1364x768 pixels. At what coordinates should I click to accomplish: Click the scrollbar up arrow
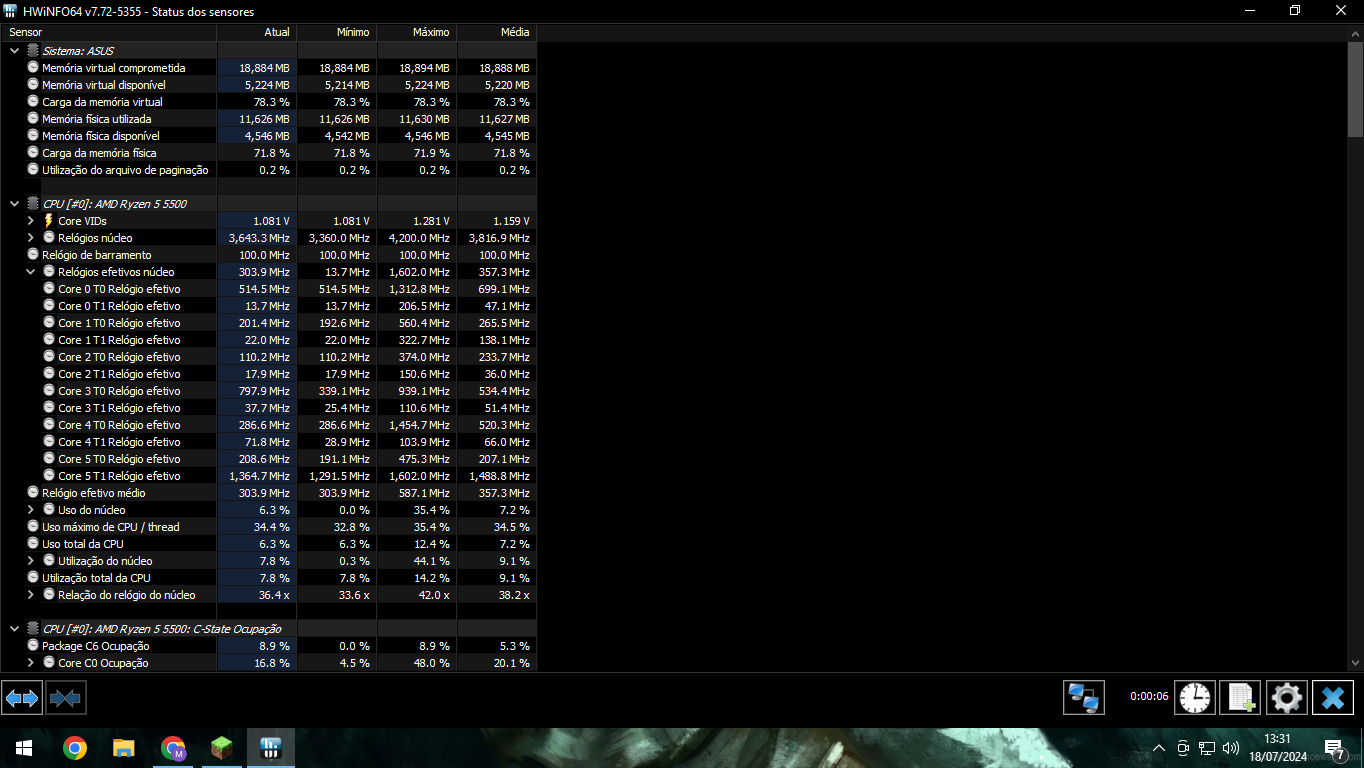pyautogui.click(x=1355, y=33)
